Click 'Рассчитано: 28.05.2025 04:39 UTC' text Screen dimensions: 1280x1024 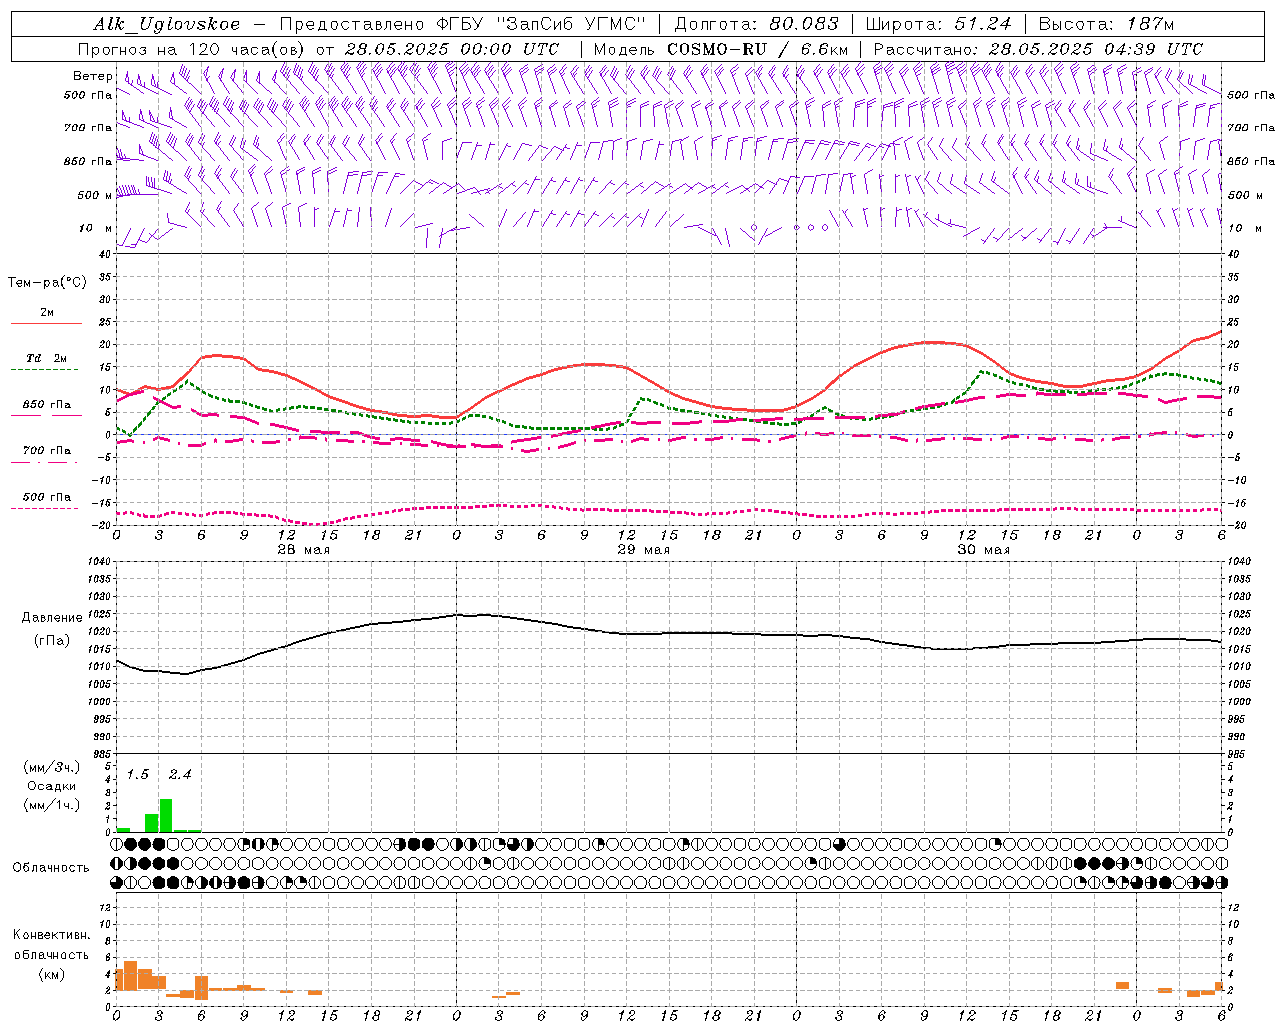tap(1038, 48)
